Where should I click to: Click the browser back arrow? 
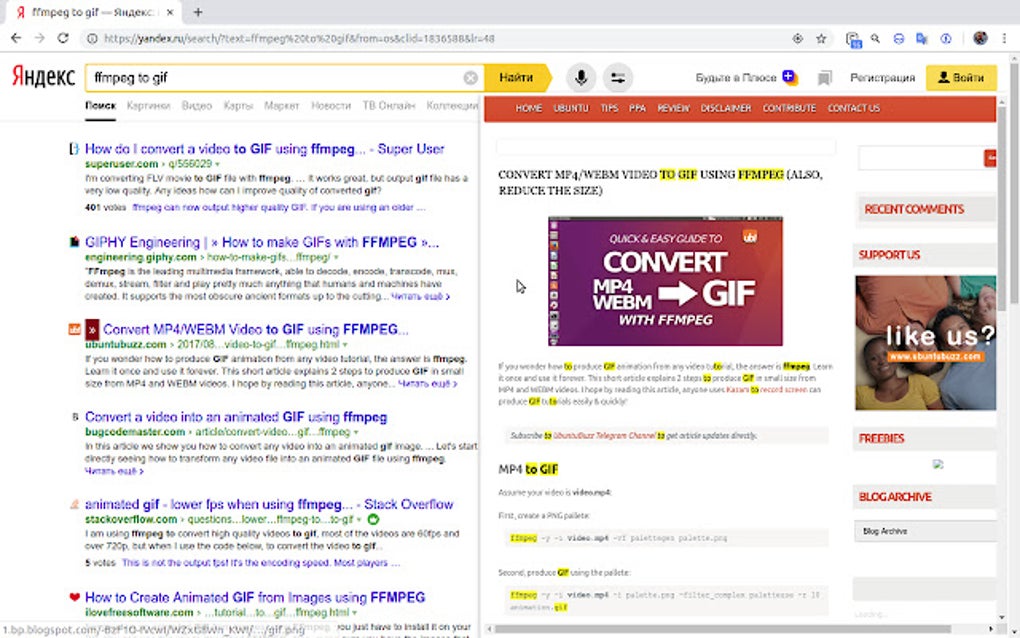pos(16,38)
